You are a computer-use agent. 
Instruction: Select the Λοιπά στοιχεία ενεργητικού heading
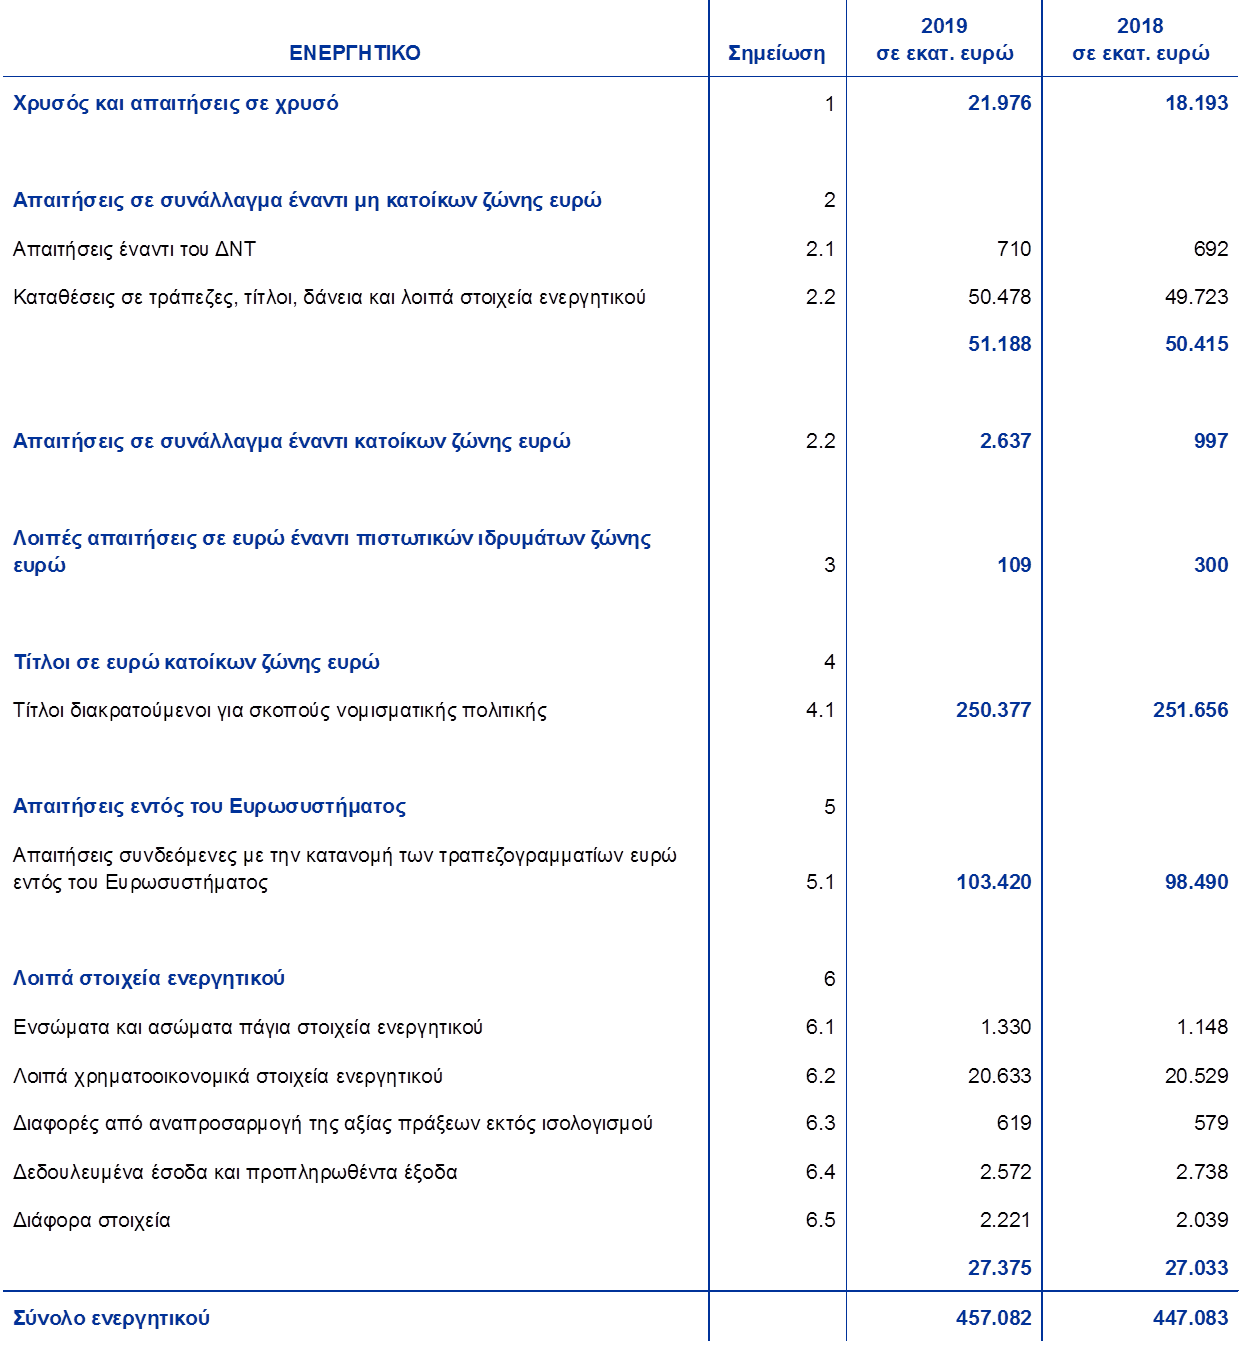pyautogui.click(x=149, y=978)
